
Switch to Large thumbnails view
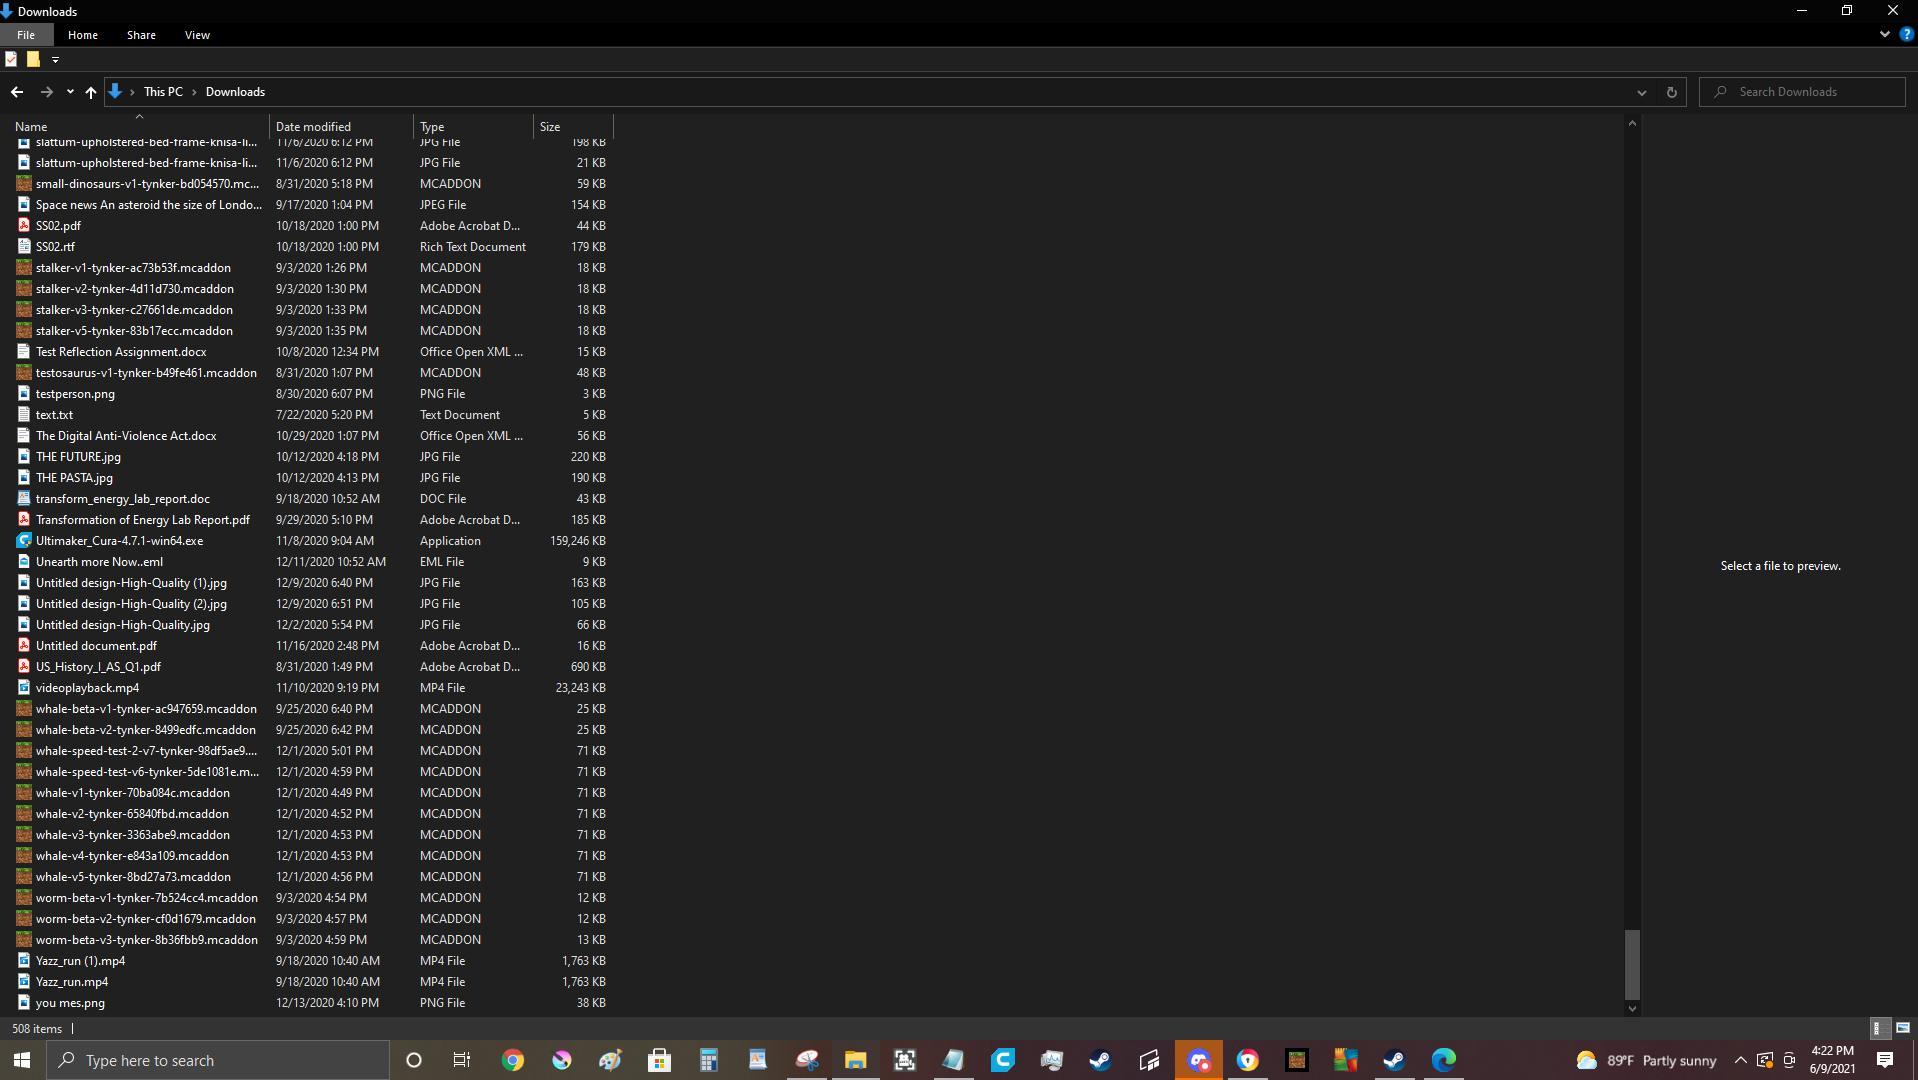[1902, 1028]
